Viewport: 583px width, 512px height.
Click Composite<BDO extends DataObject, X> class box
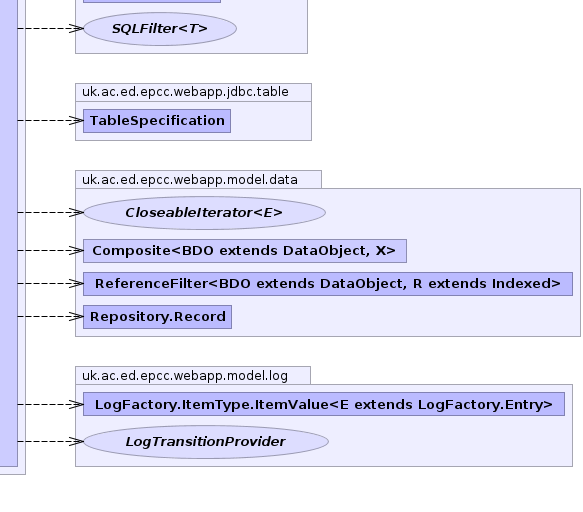click(245, 251)
